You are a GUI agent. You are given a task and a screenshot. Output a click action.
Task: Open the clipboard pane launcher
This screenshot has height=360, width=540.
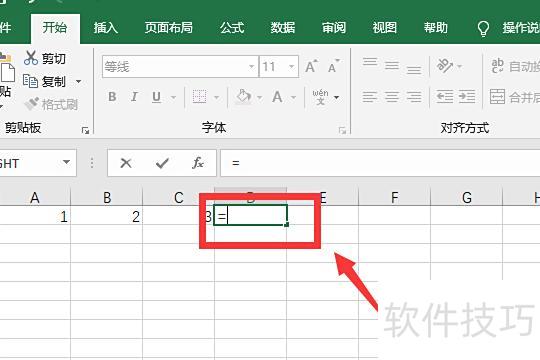click(85, 130)
